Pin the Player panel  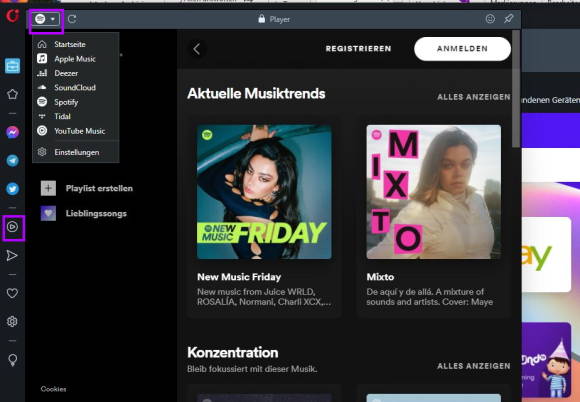click(x=509, y=19)
